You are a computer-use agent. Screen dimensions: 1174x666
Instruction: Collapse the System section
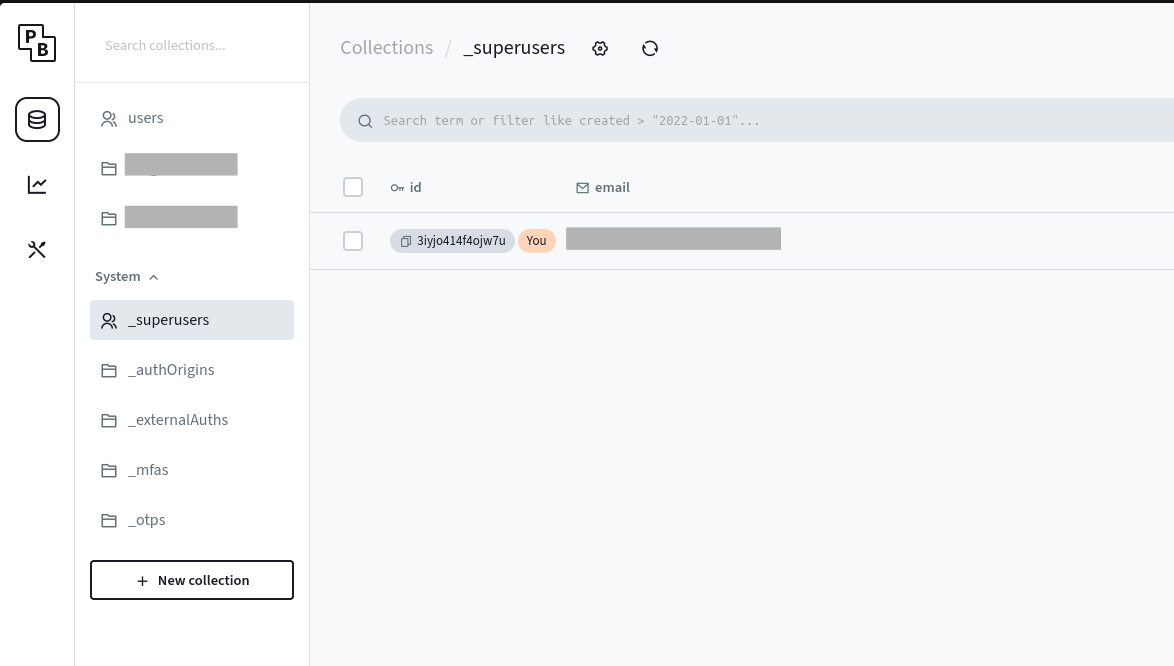pos(153,277)
